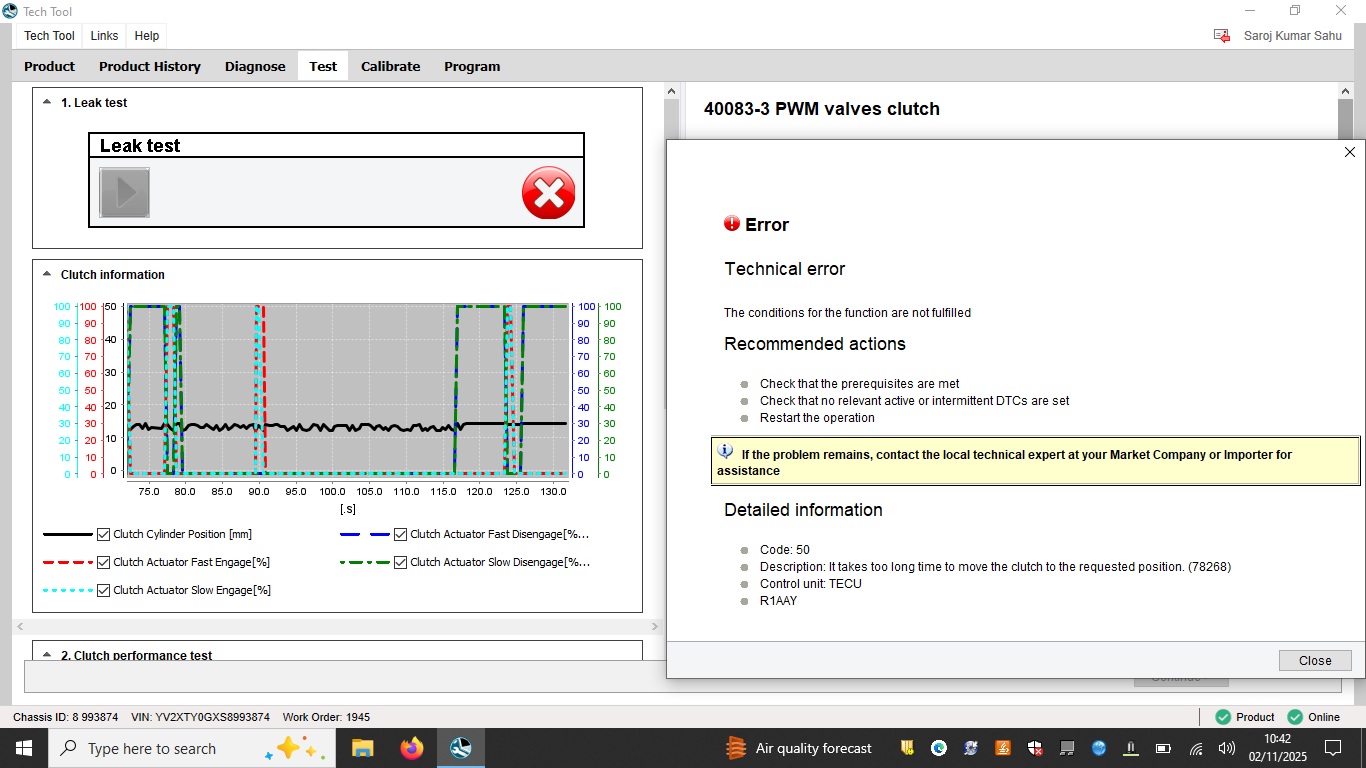Go to the Product tab
This screenshot has width=1366, height=768.
click(49, 66)
